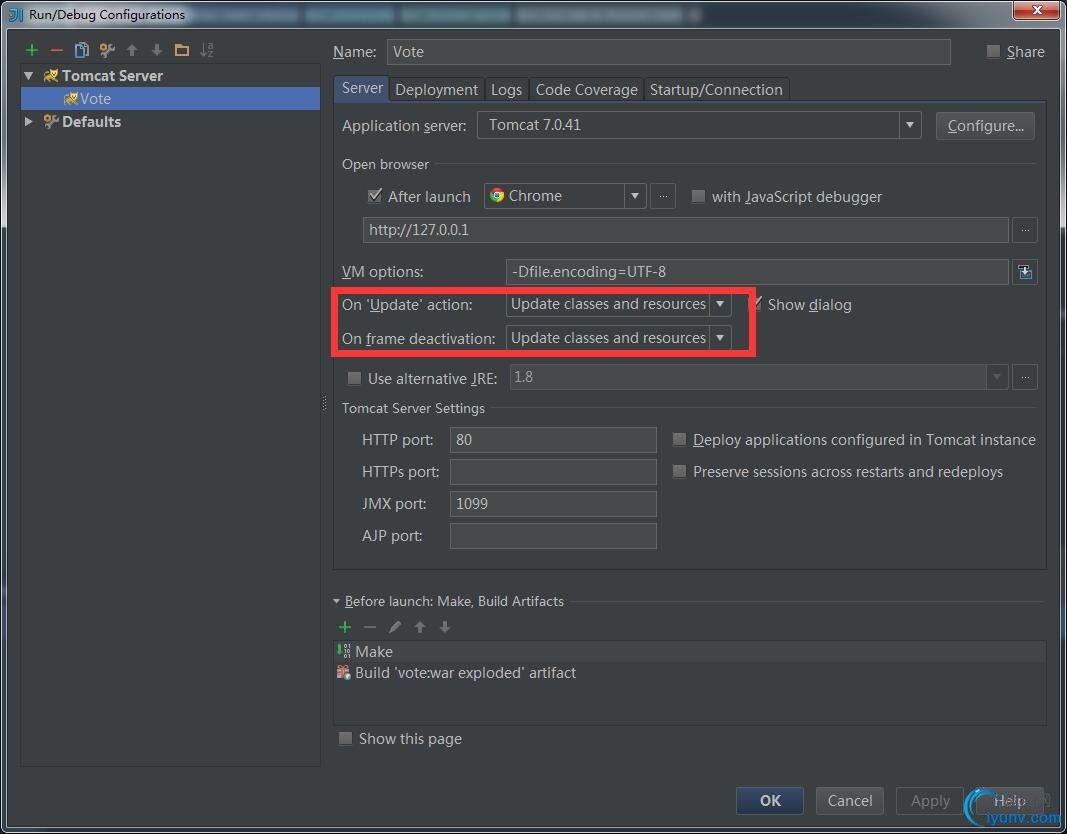This screenshot has height=834, width=1067.
Task: Move configuration down in the list toolbar
Action: click(x=157, y=50)
